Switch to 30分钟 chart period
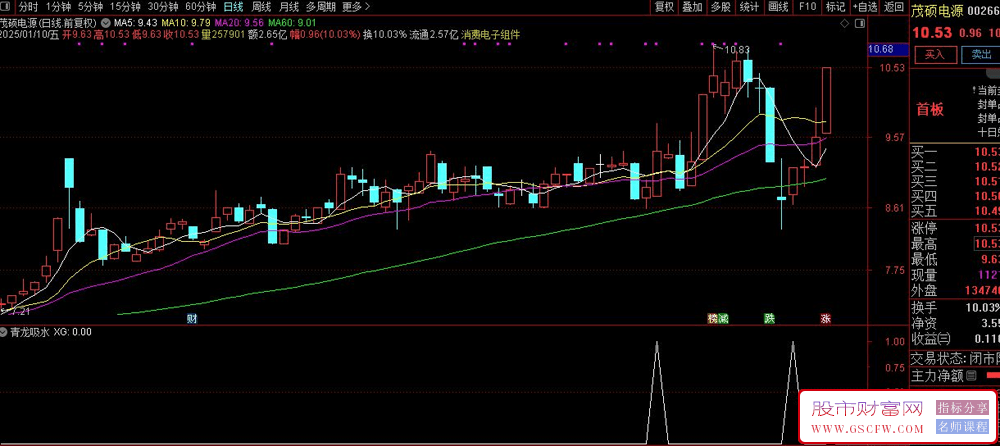The image size is (1000, 446). coord(163,7)
